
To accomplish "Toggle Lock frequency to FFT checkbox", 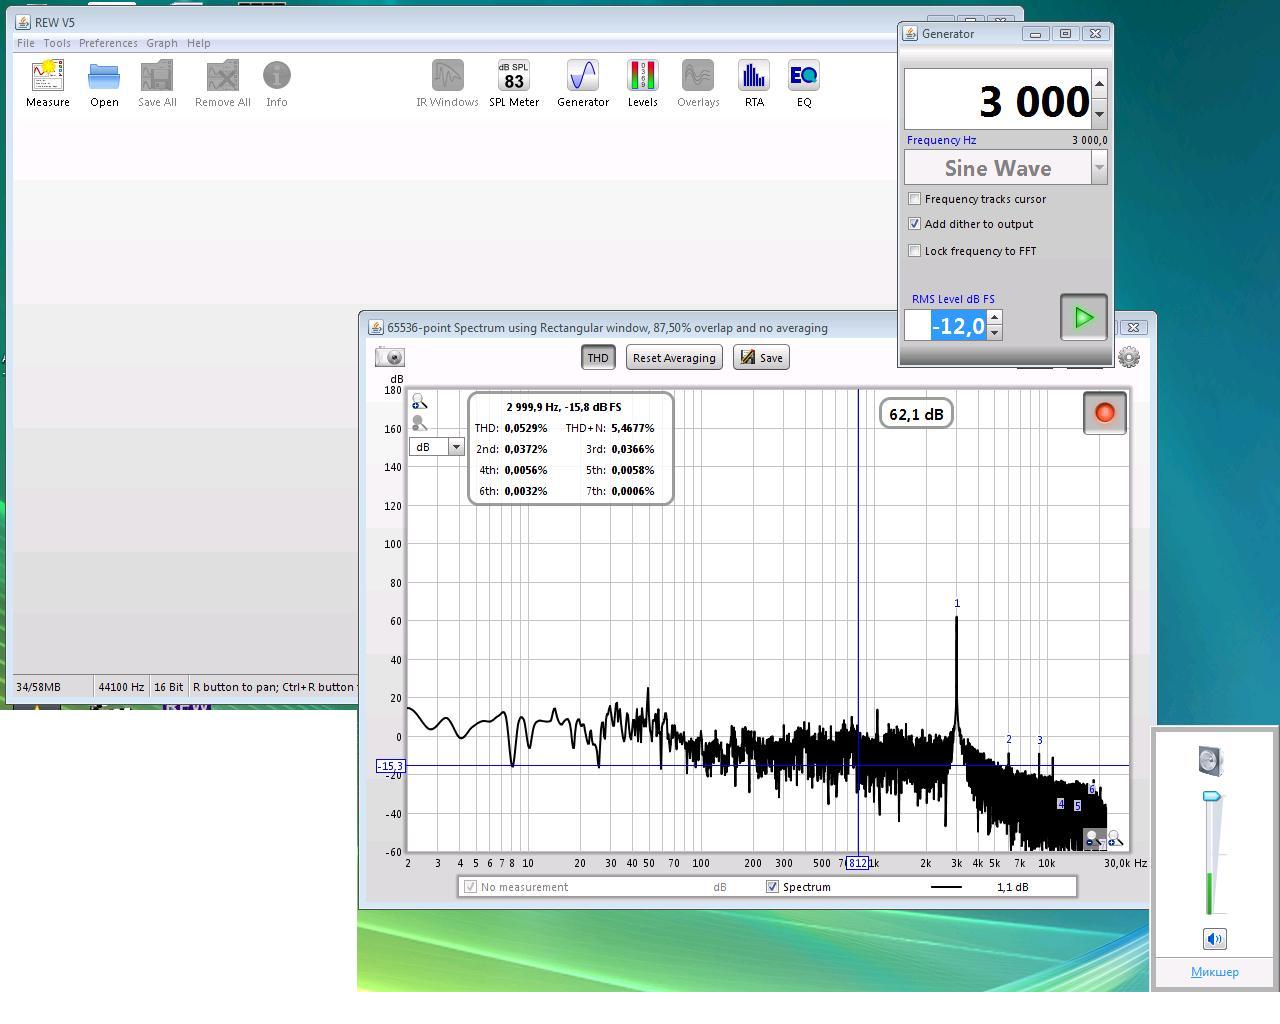I will 914,251.
